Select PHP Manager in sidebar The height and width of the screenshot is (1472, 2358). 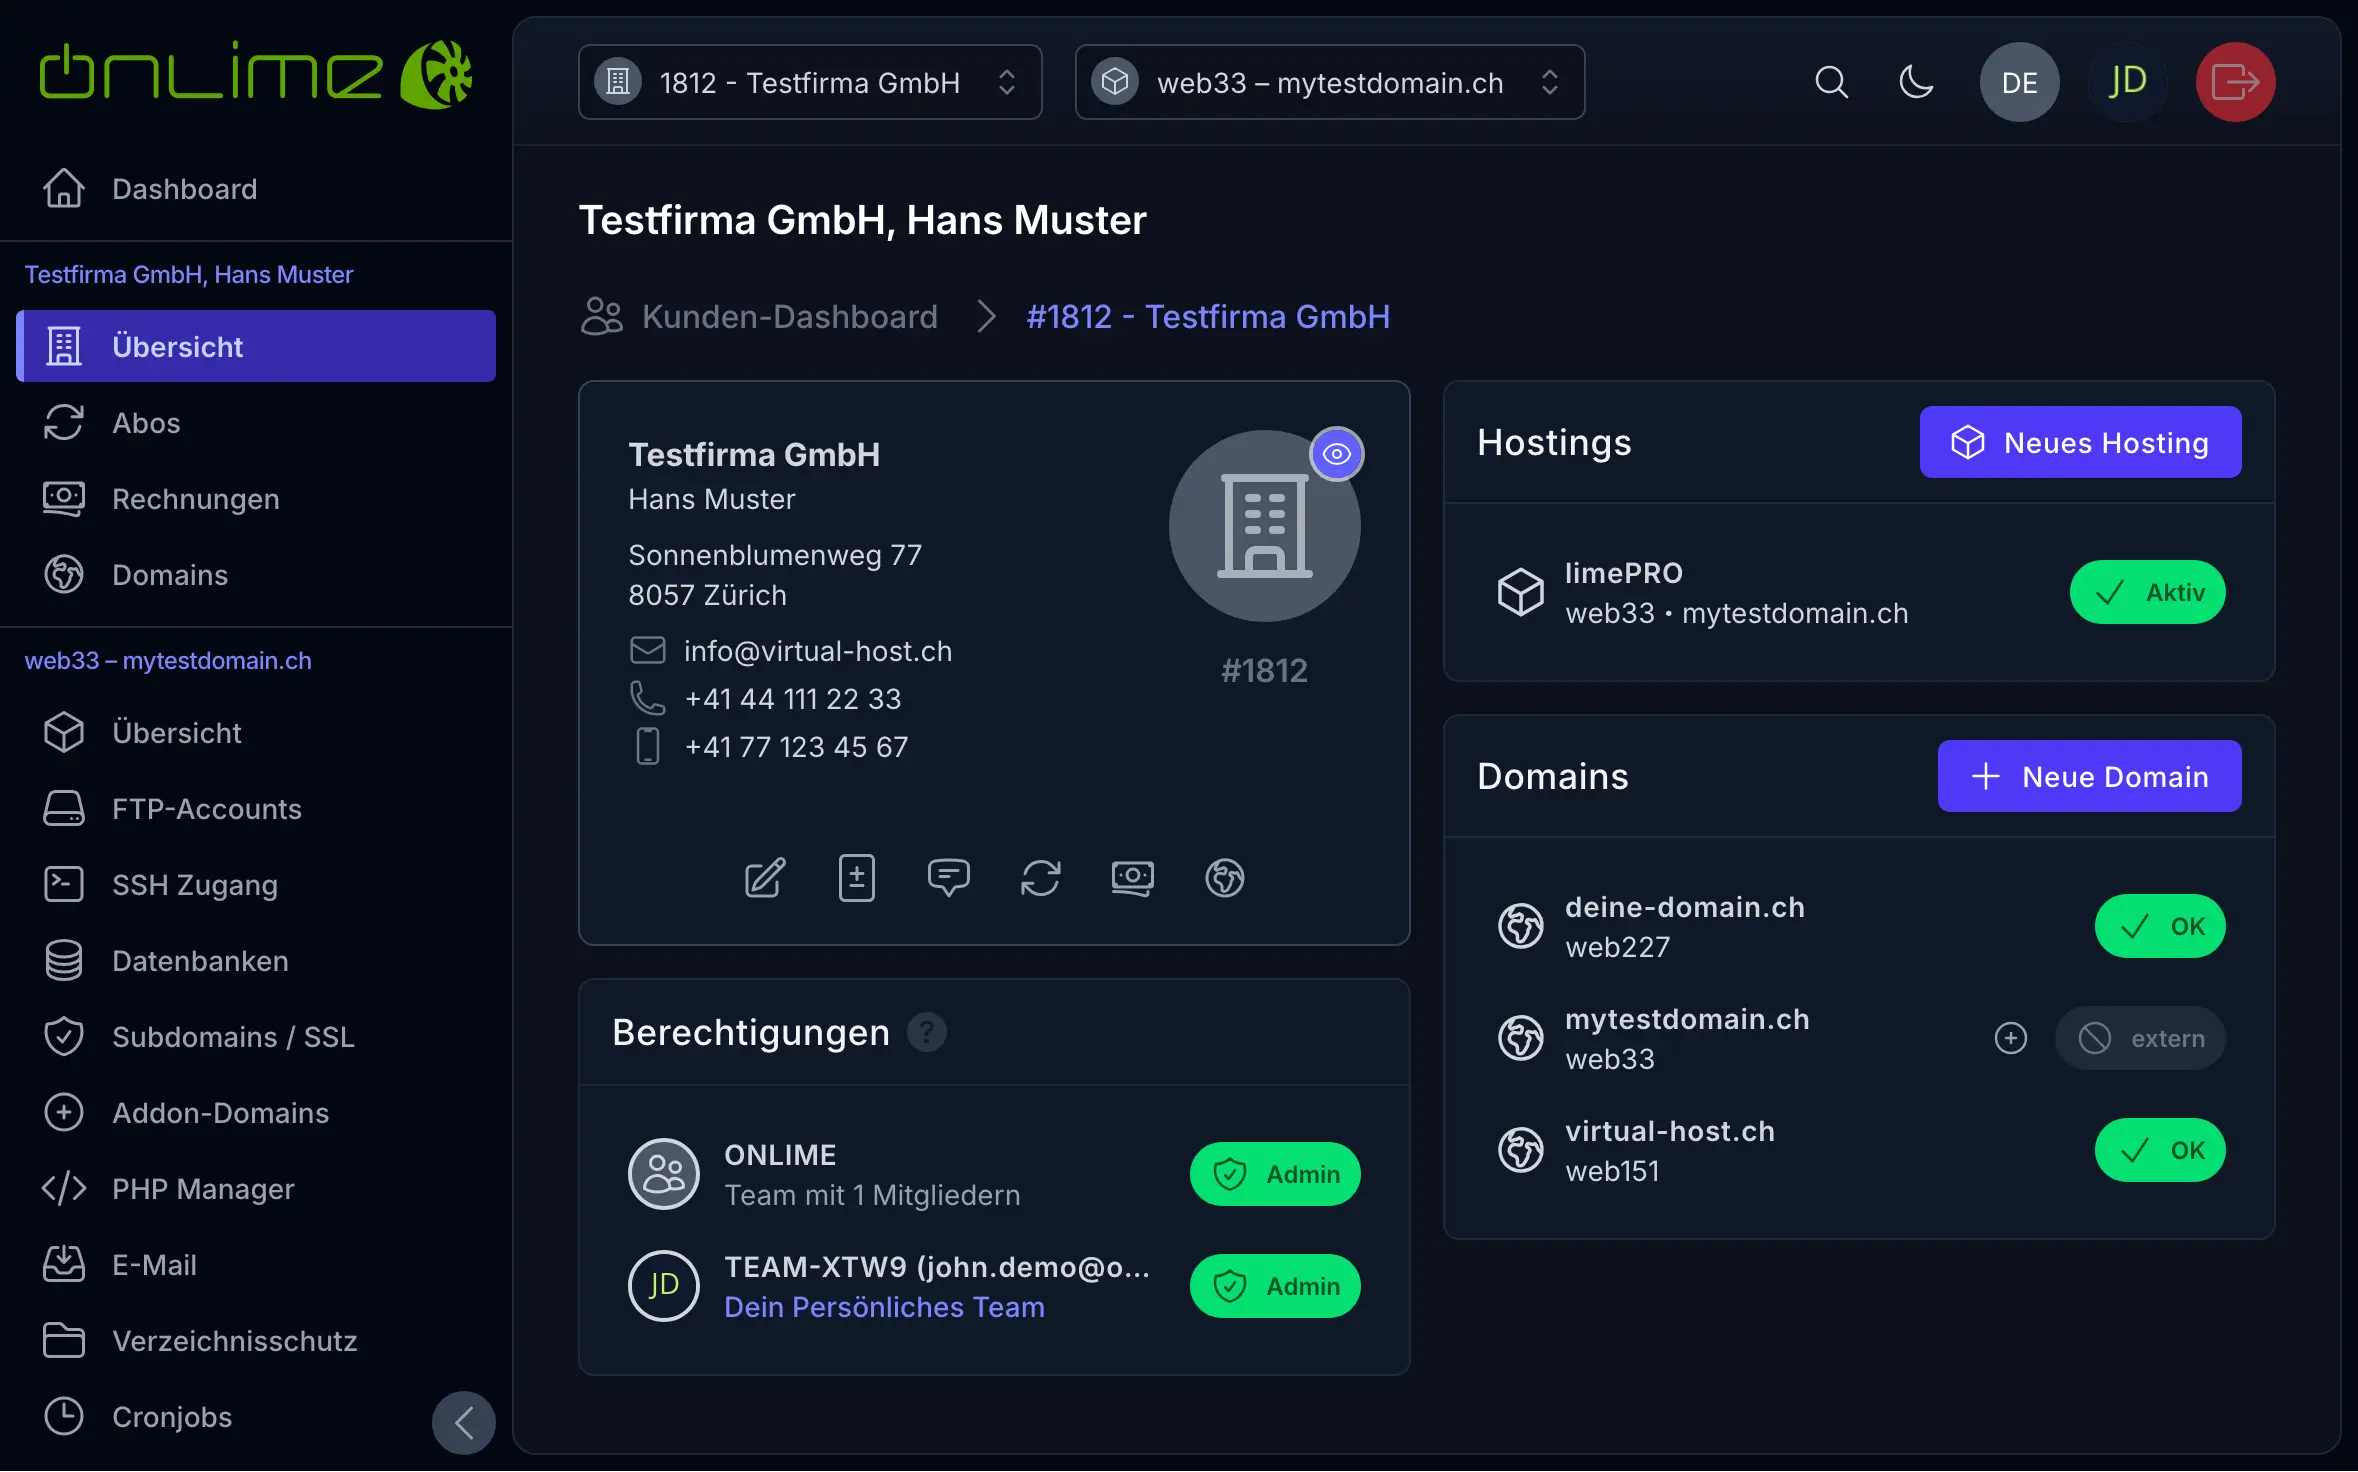pos(203,1189)
